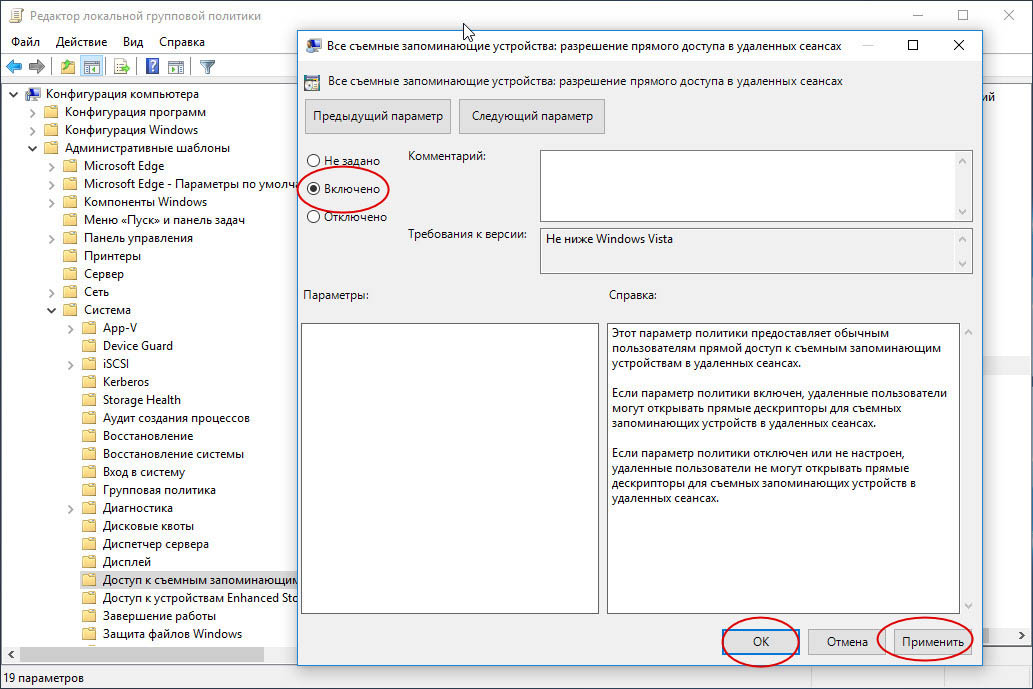The height and width of the screenshot is (689, 1033).
Task: Select the Не задано radio button
Action: point(314,161)
